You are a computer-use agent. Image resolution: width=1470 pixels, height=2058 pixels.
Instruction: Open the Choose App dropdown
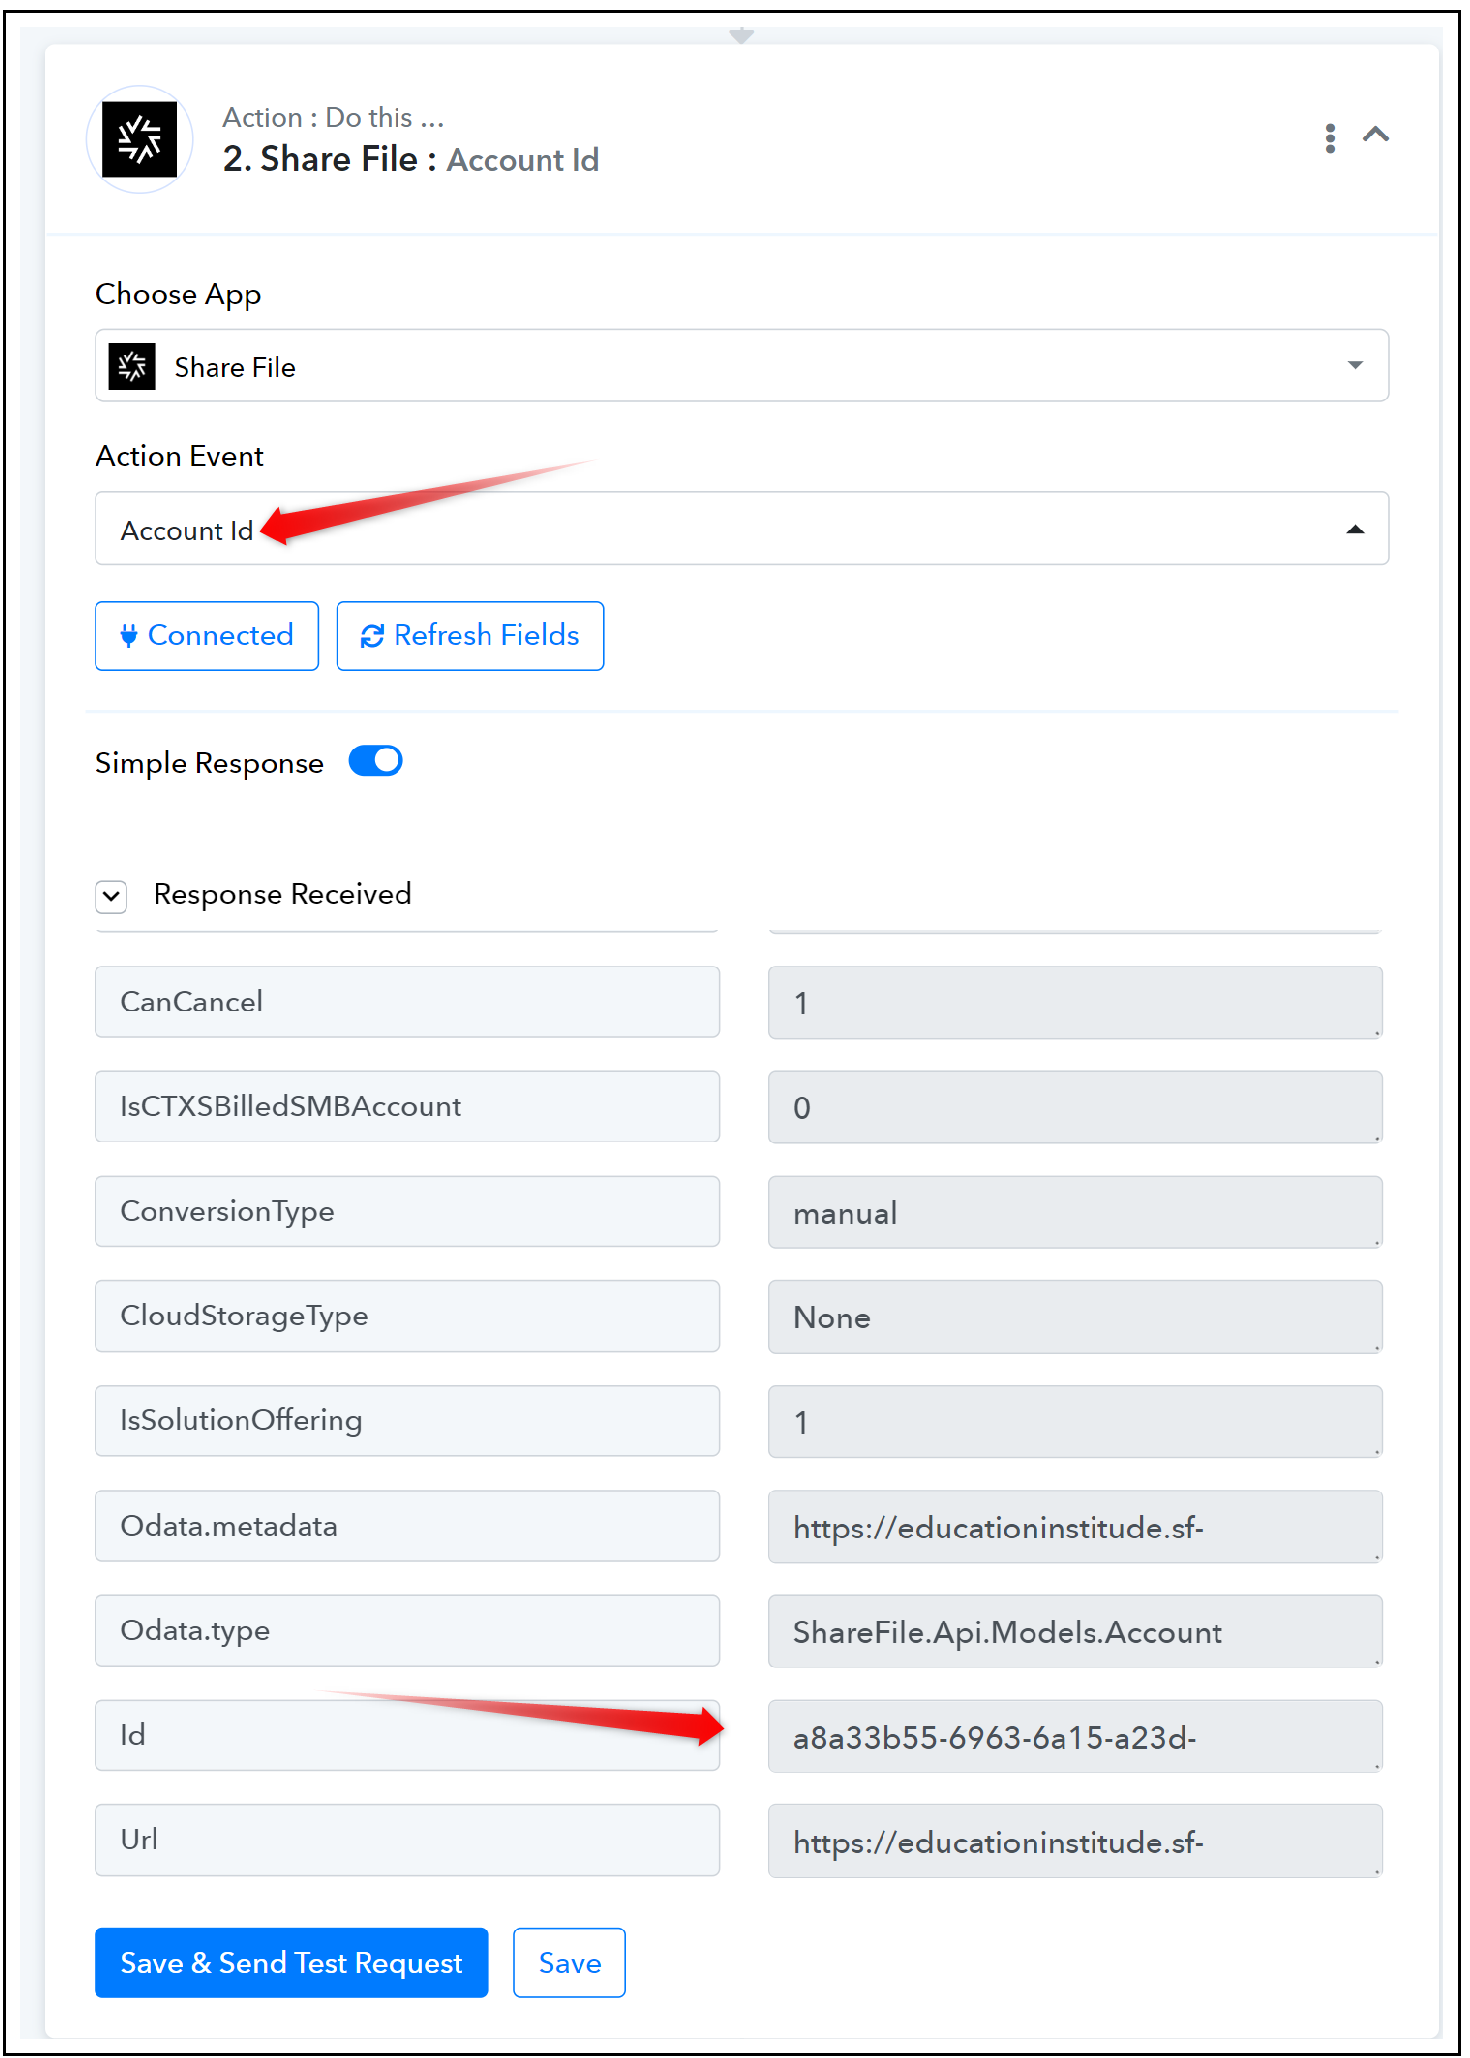click(x=742, y=365)
